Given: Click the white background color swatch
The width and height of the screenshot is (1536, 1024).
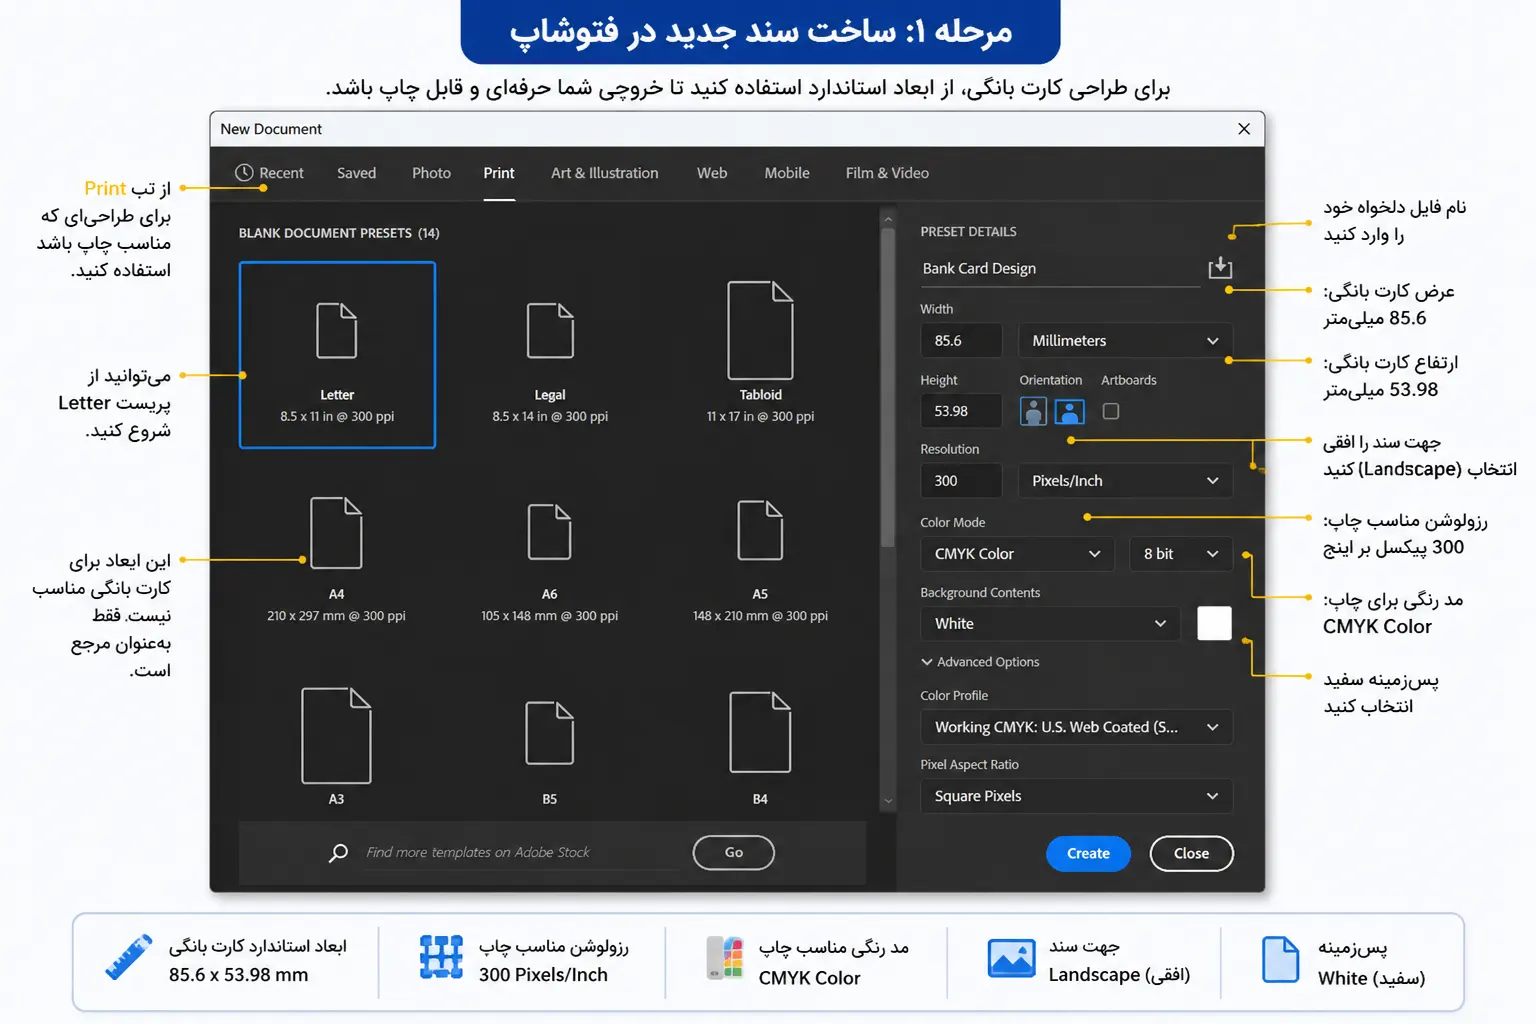Looking at the screenshot, I should 1214,623.
